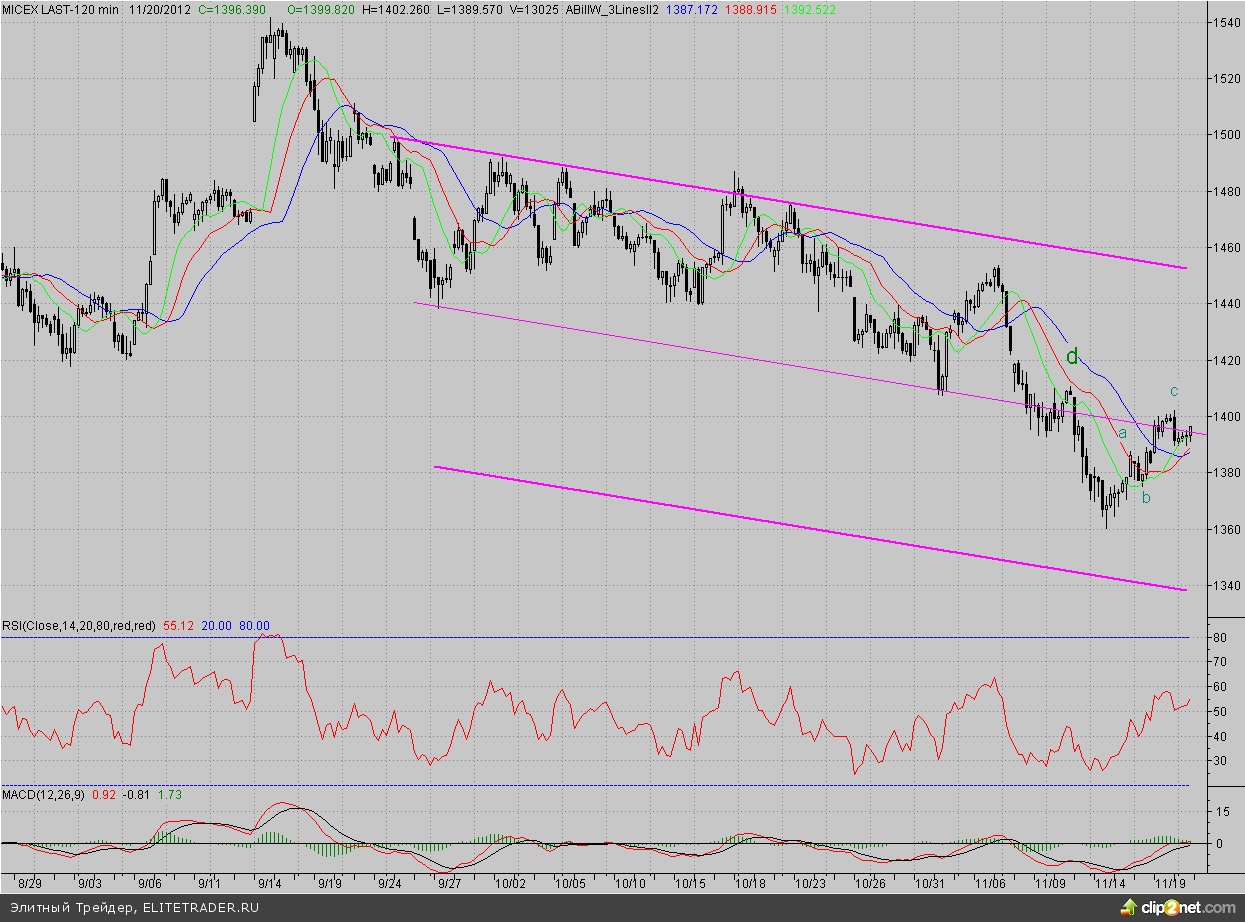This screenshot has height=922, width=1245.
Task: Click the red RSI value 55.12
Action: (x=177, y=626)
